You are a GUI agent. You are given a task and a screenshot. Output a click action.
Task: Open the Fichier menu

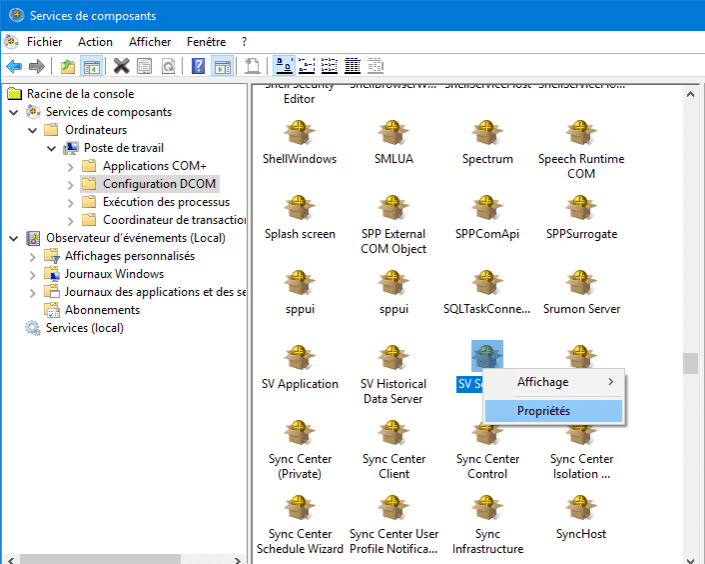pyautogui.click(x=44, y=42)
